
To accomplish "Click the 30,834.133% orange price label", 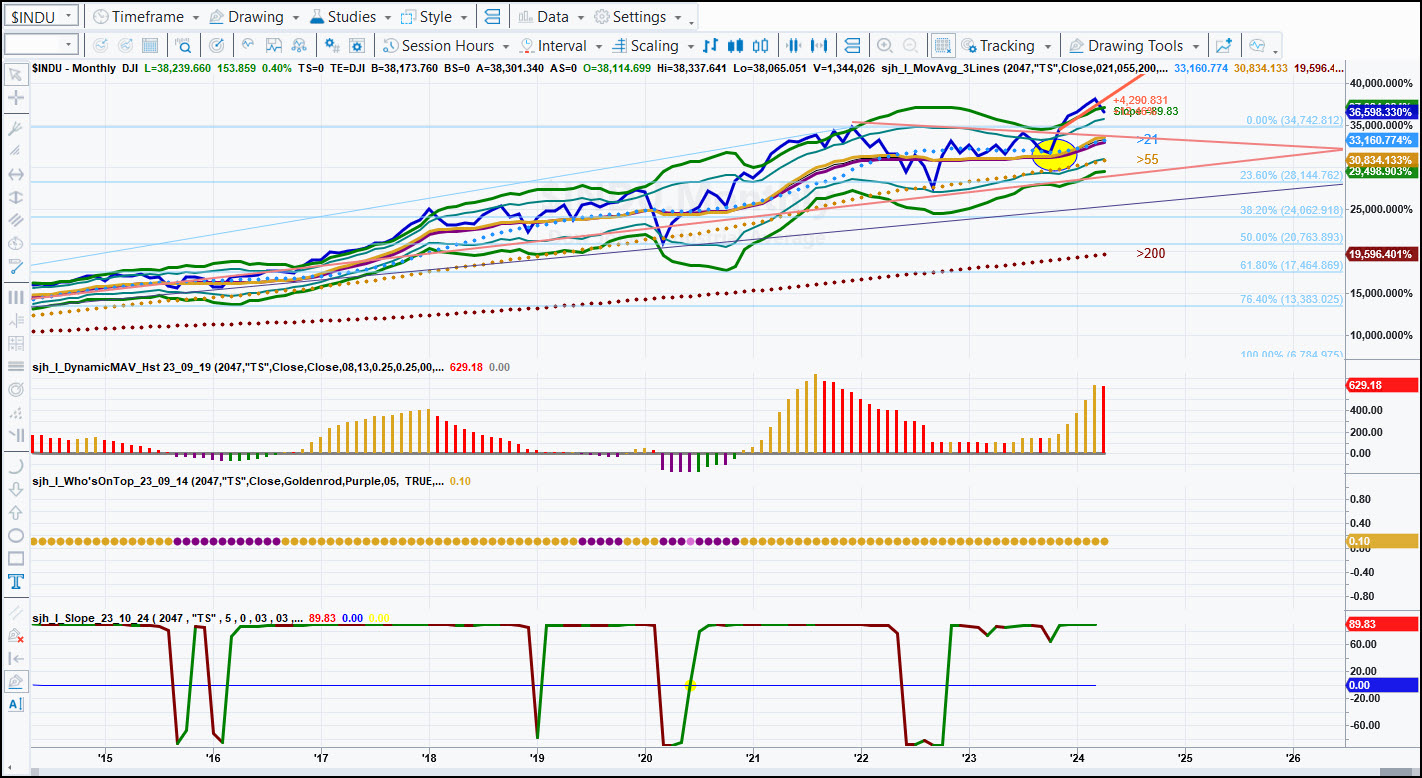I will [1382, 160].
